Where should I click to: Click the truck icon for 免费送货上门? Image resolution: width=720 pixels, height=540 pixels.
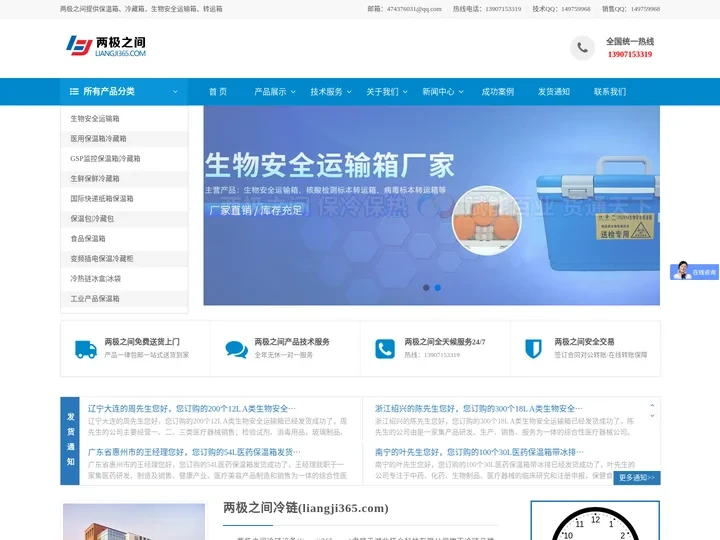[86, 349]
